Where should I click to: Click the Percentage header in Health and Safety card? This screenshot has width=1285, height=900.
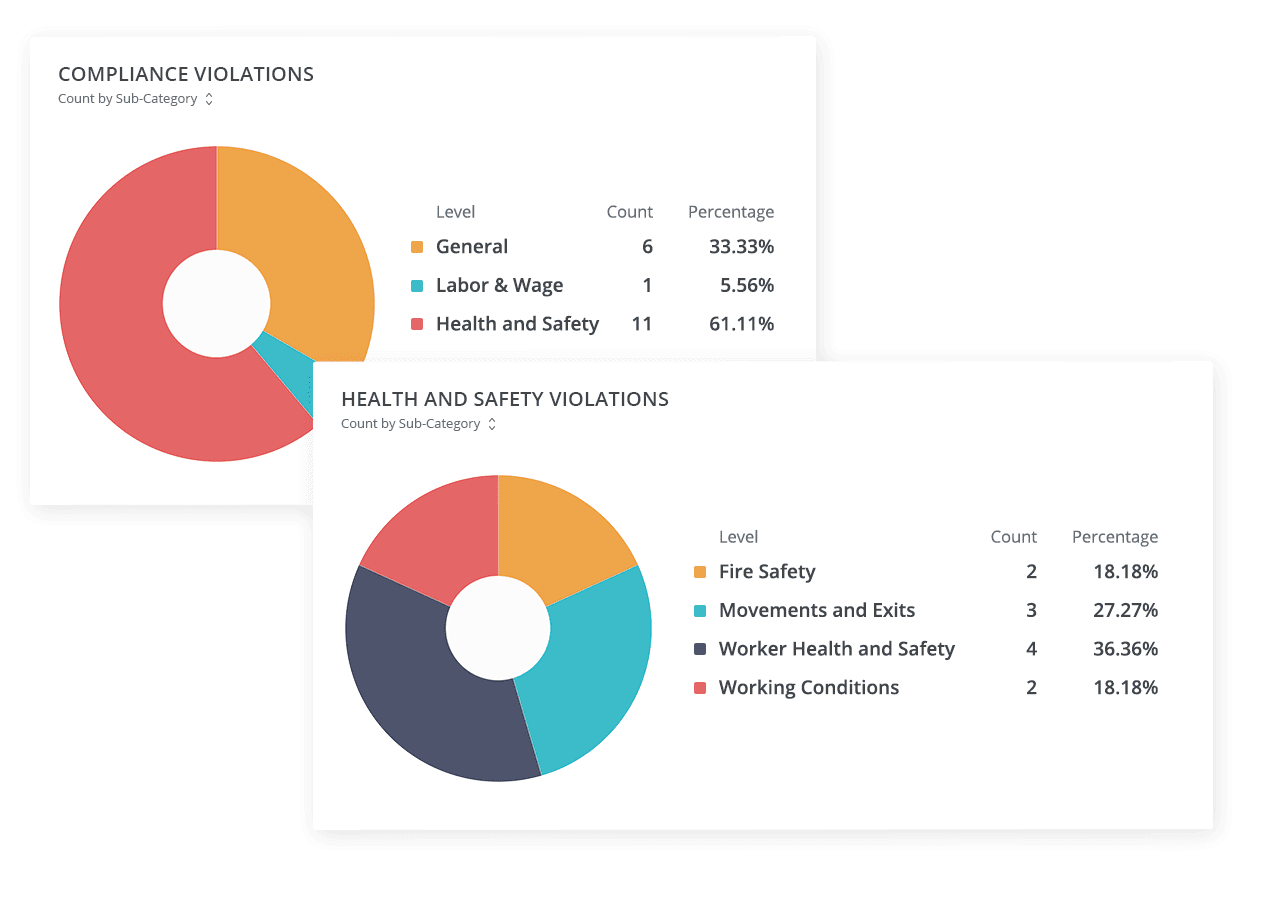(1115, 538)
